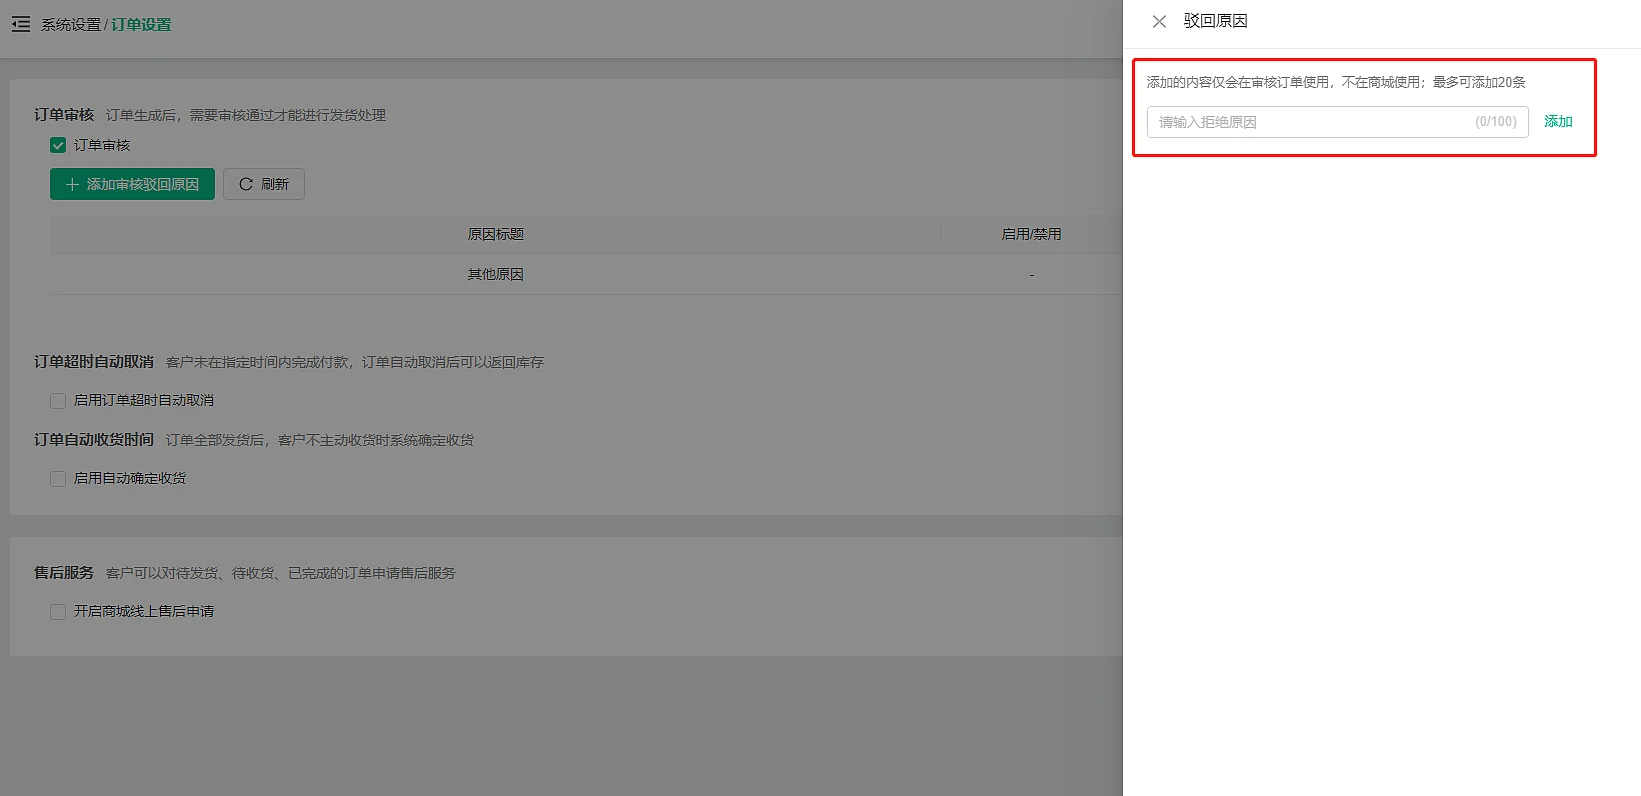This screenshot has width=1641, height=796.
Task: Click the 订单超时自动取消 section heading
Action: pos(94,362)
